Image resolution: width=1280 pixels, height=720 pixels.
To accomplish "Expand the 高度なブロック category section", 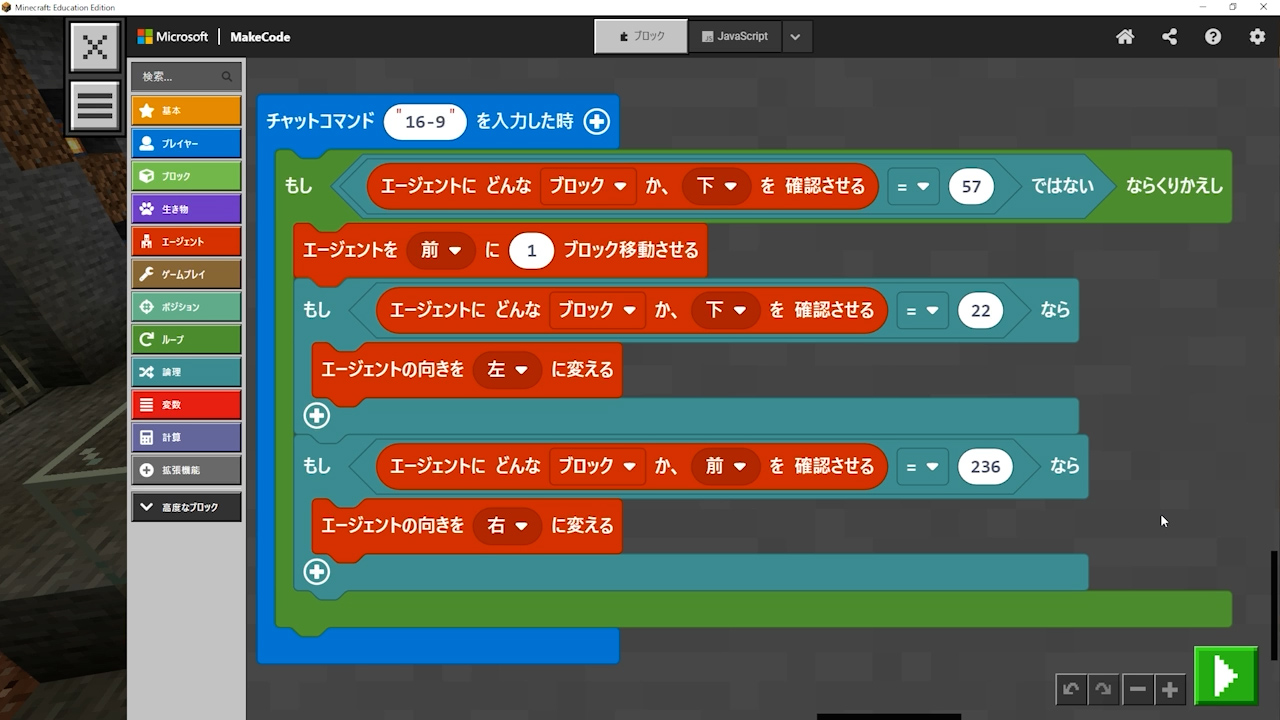I will [186, 507].
